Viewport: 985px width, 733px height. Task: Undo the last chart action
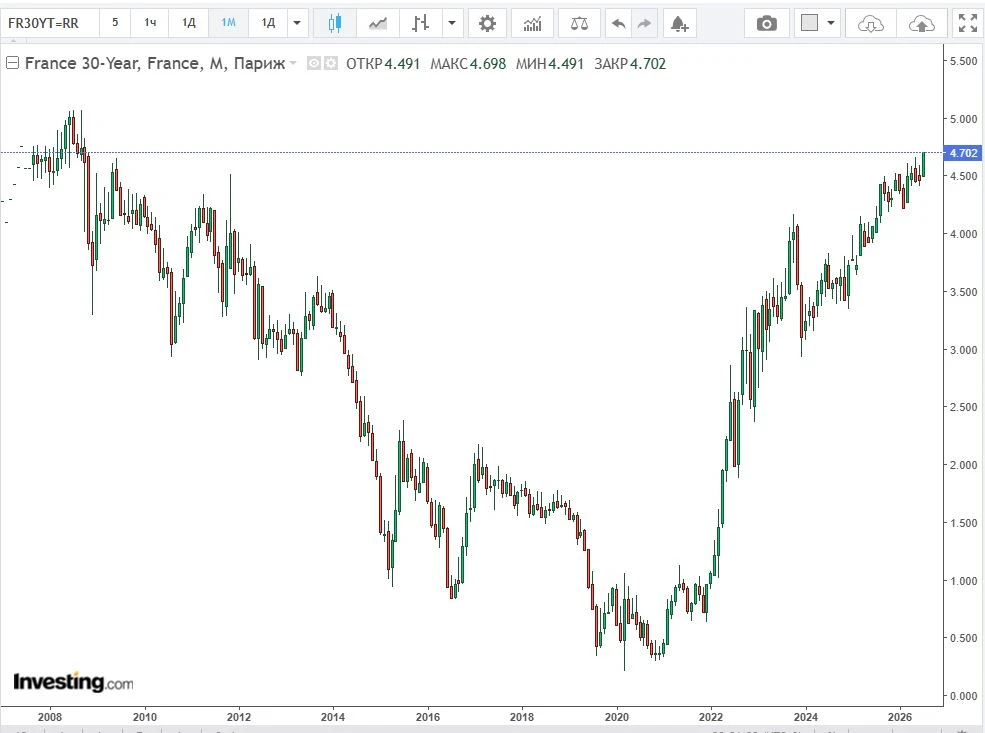618,23
